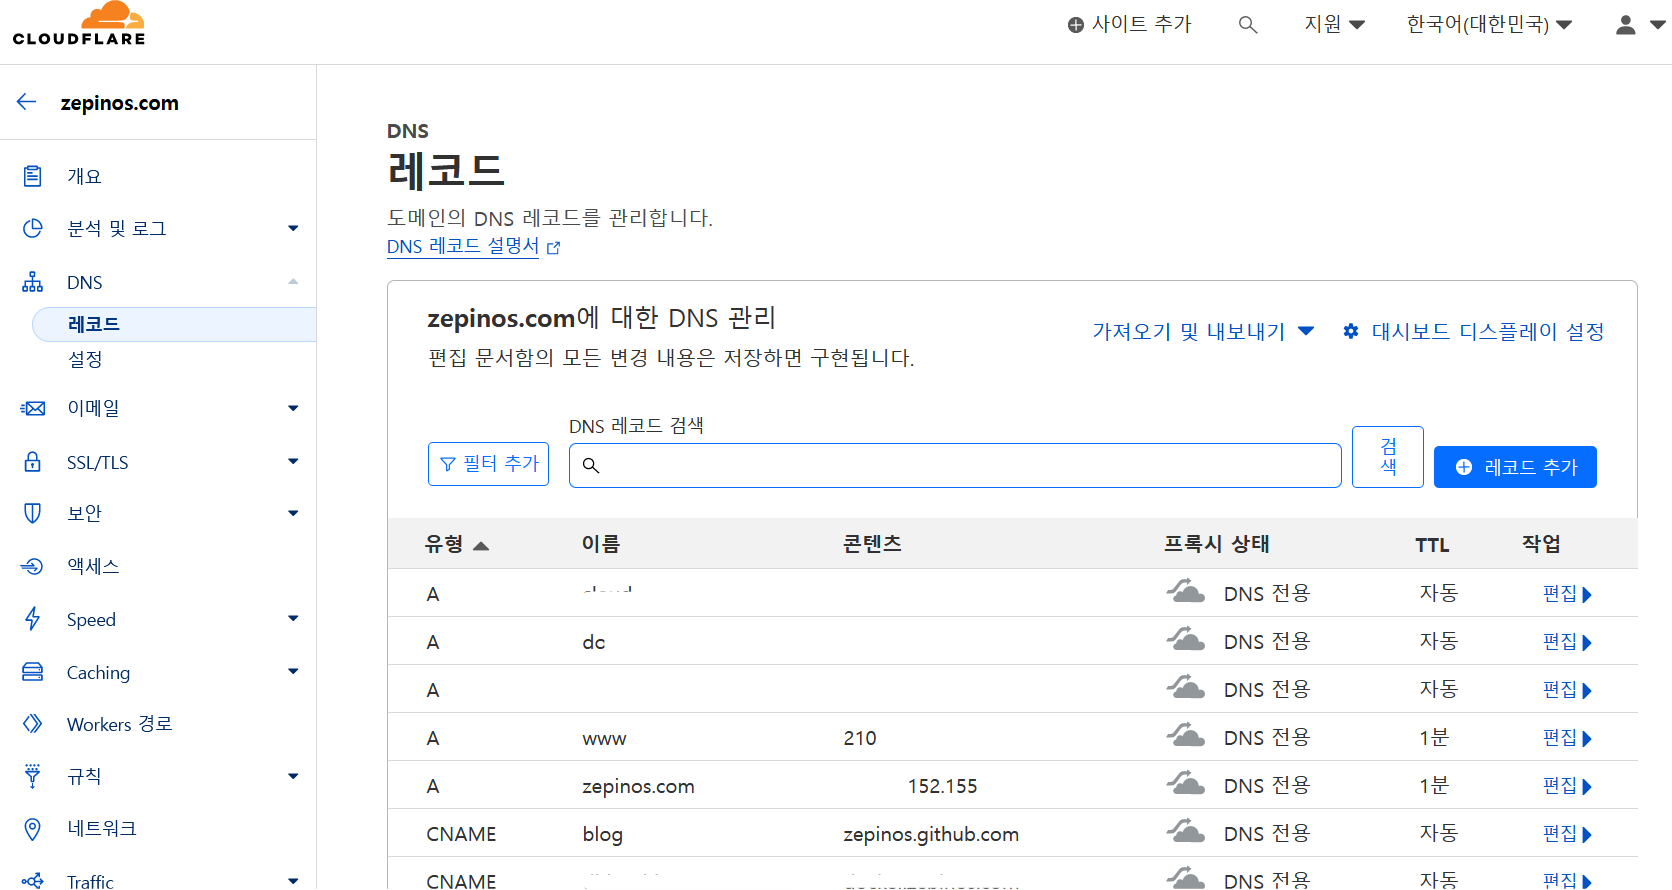This screenshot has height=890, width=1672.
Task: Click 사이트 추가 in the top bar
Action: point(1129,24)
